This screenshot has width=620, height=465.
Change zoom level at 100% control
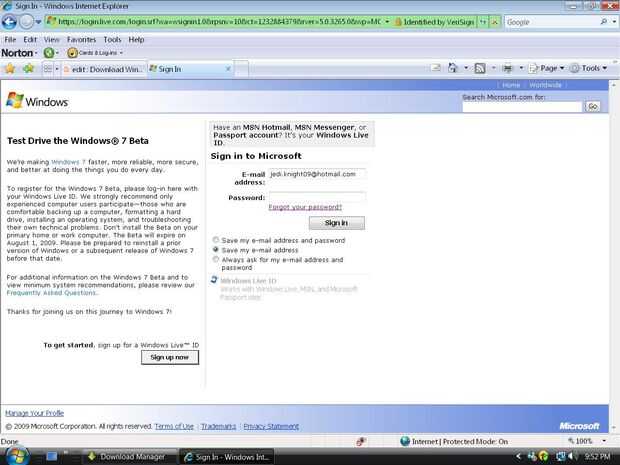[x=587, y=441]
